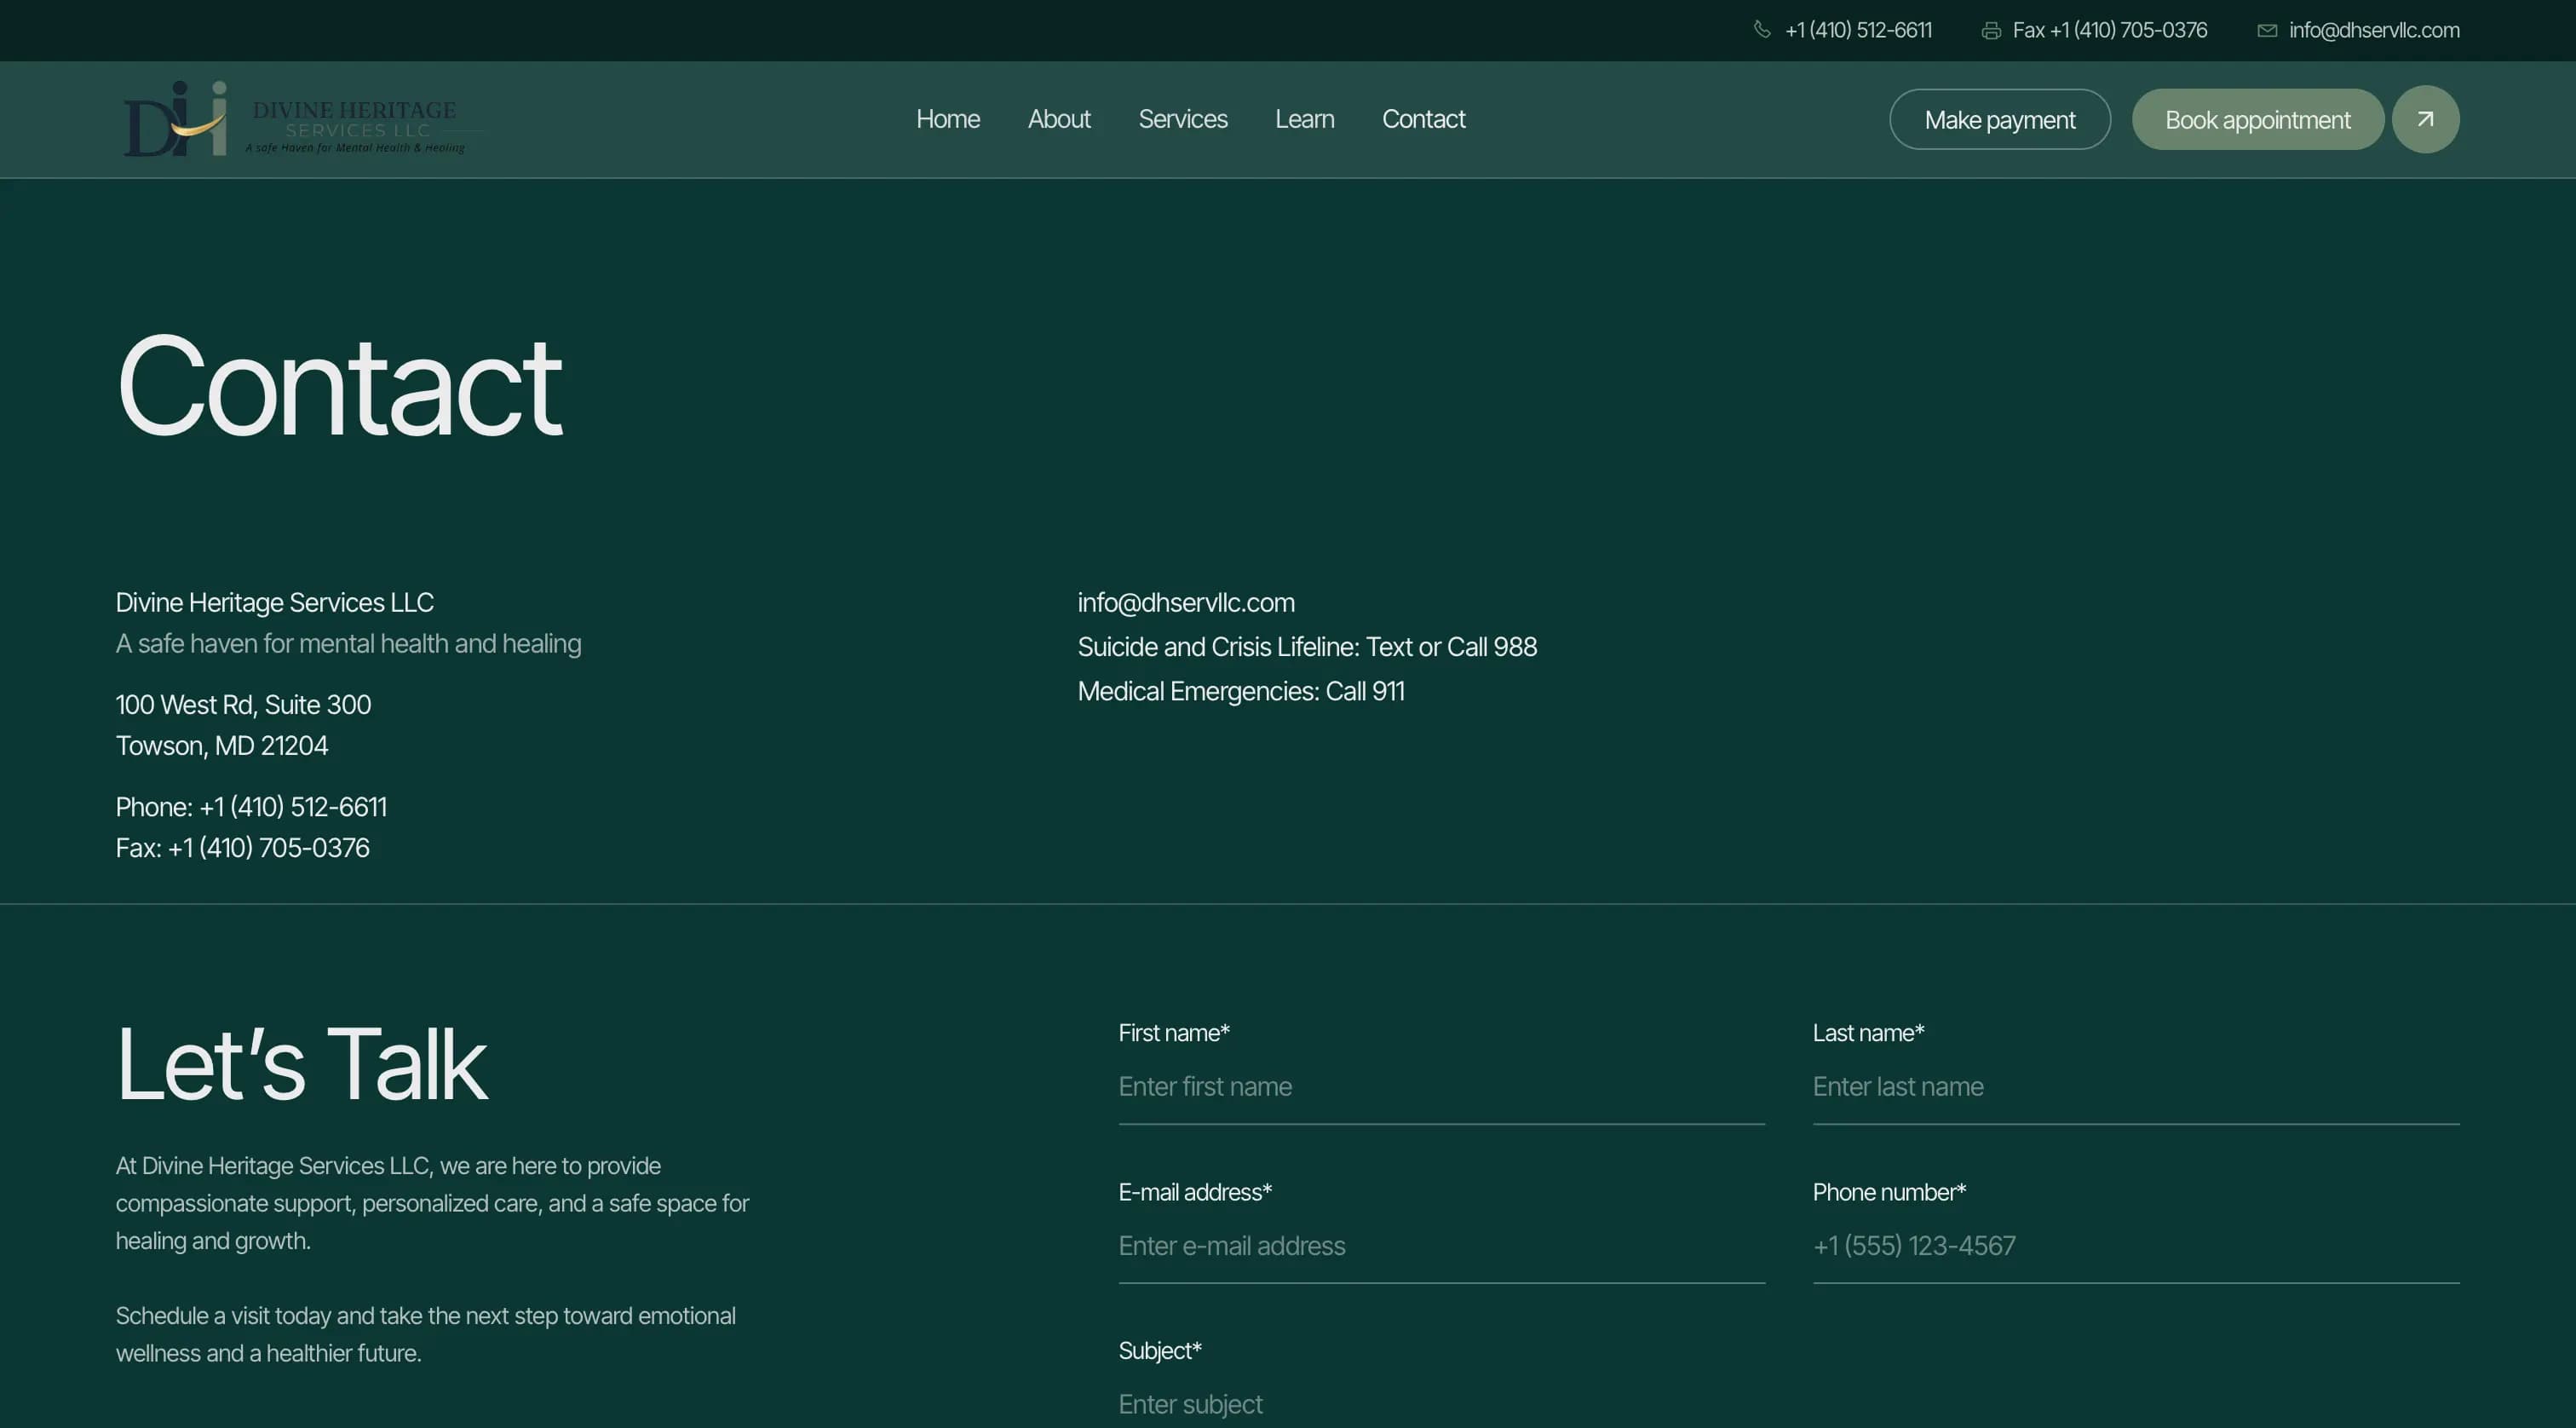Screen dimensions: 2576x1428
Task: Focus the Phone number input field
Action: point(2136,1246)
